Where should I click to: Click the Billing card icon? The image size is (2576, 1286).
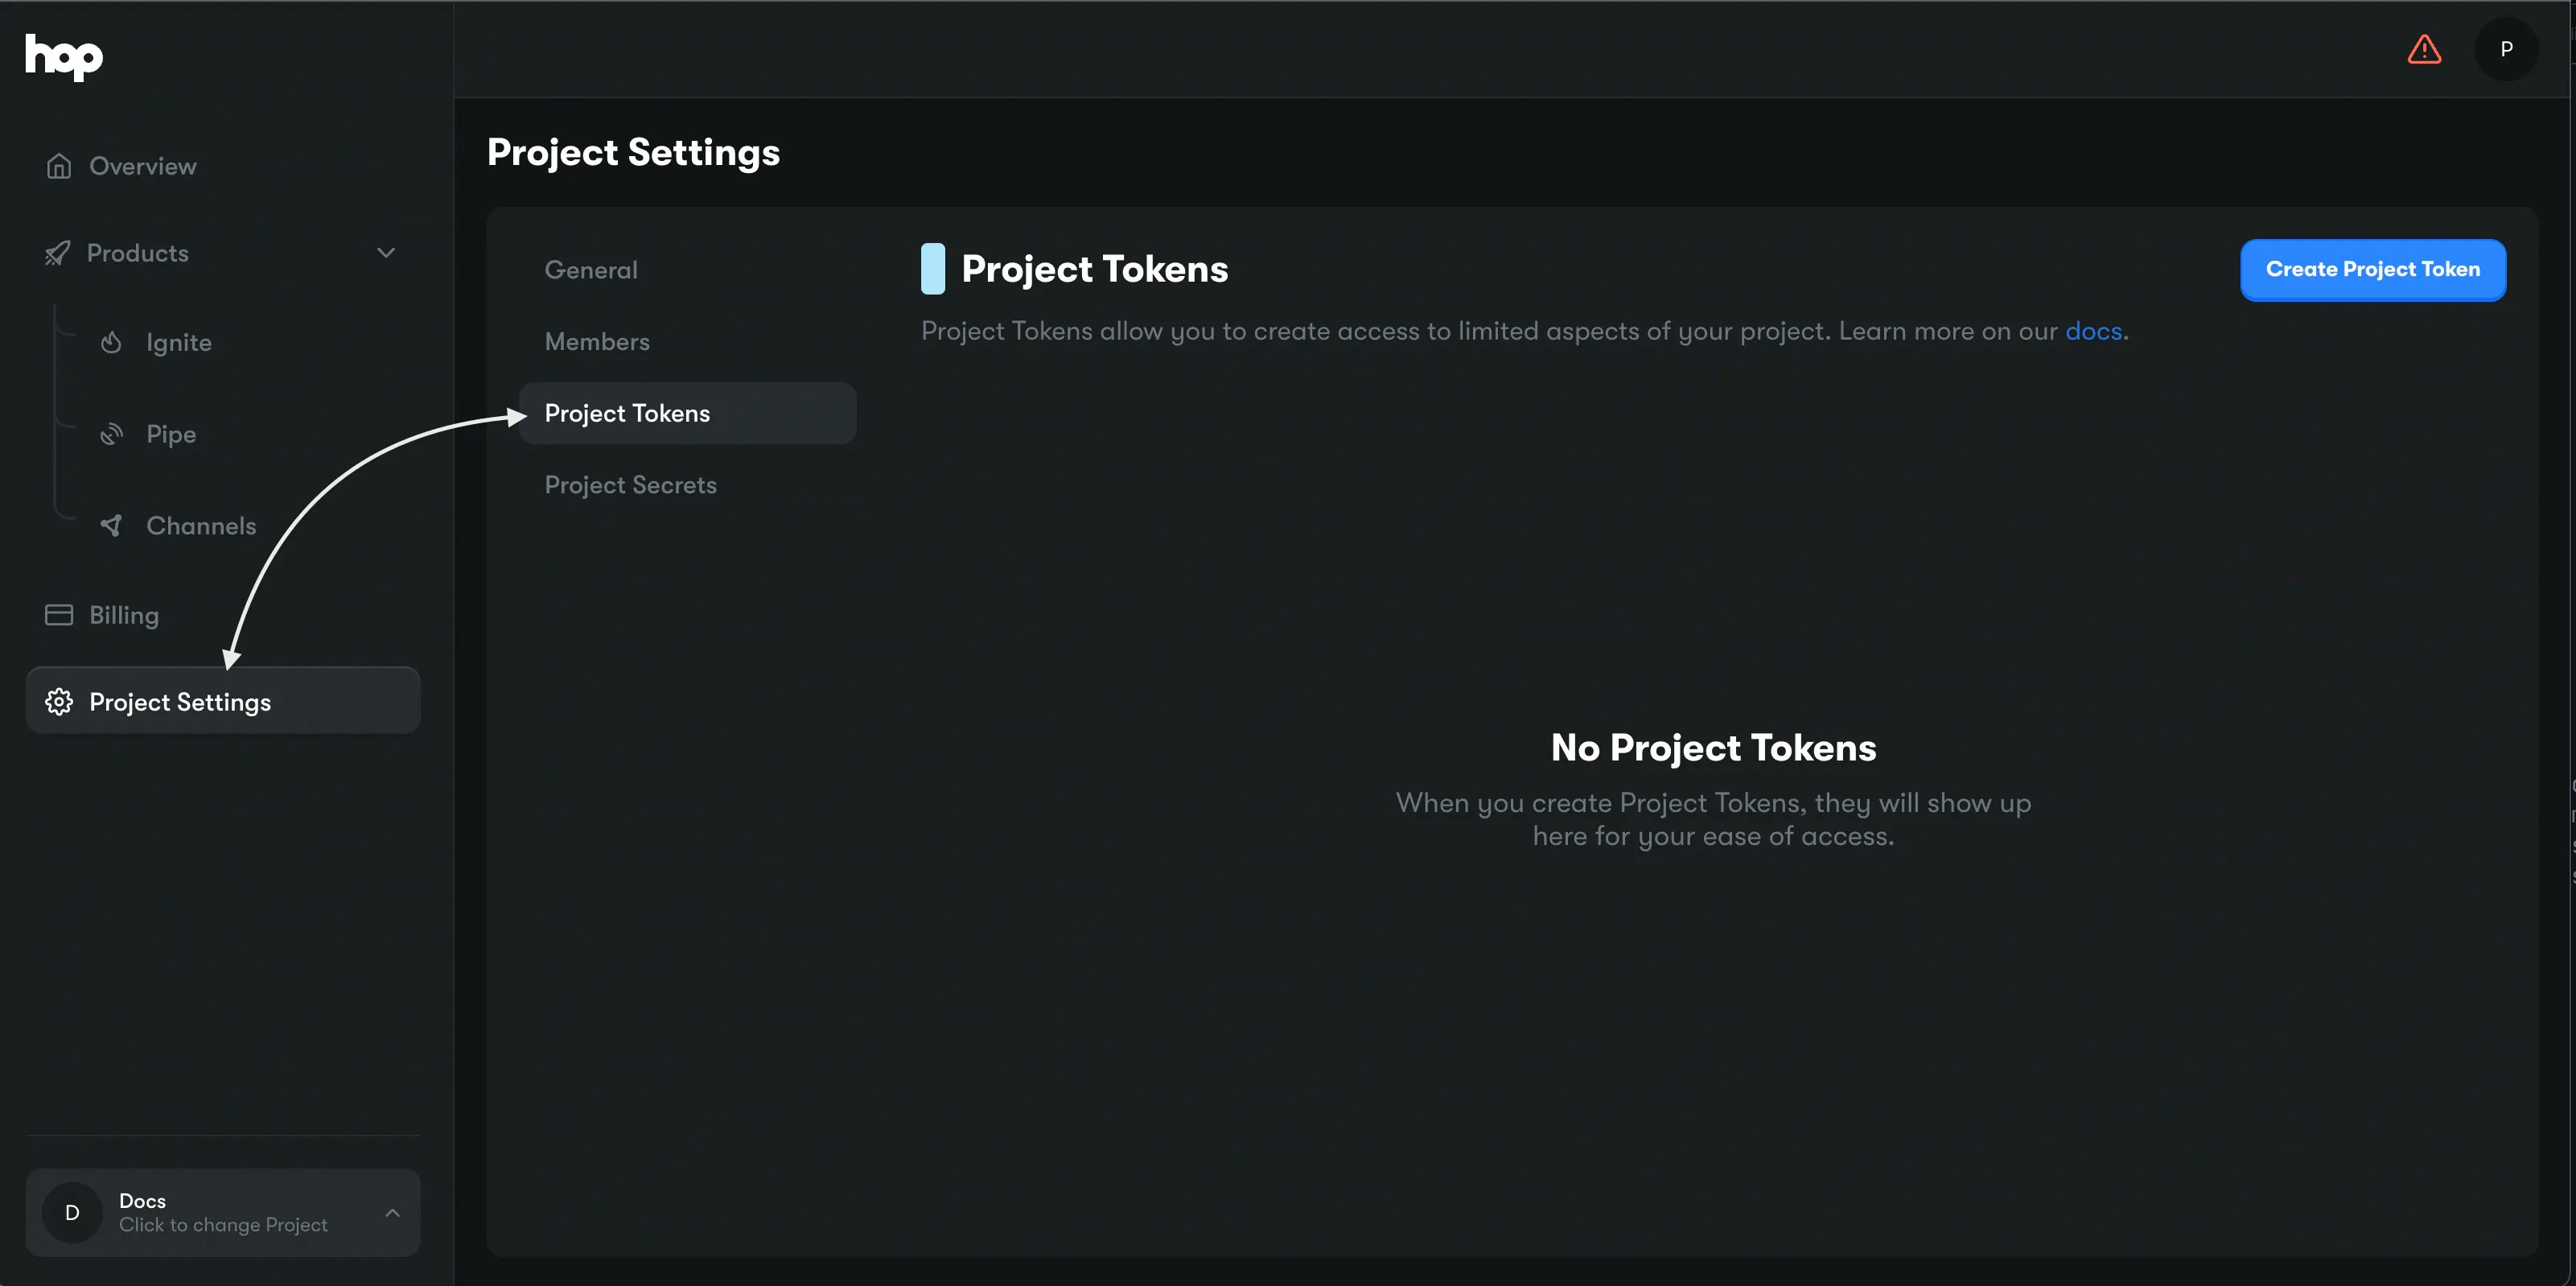click(x=59, y=615)
